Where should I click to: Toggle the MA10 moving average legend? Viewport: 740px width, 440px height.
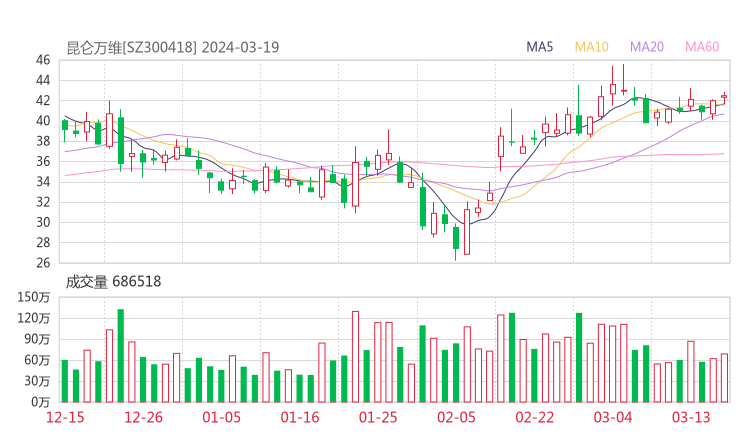tap(592, 47)
